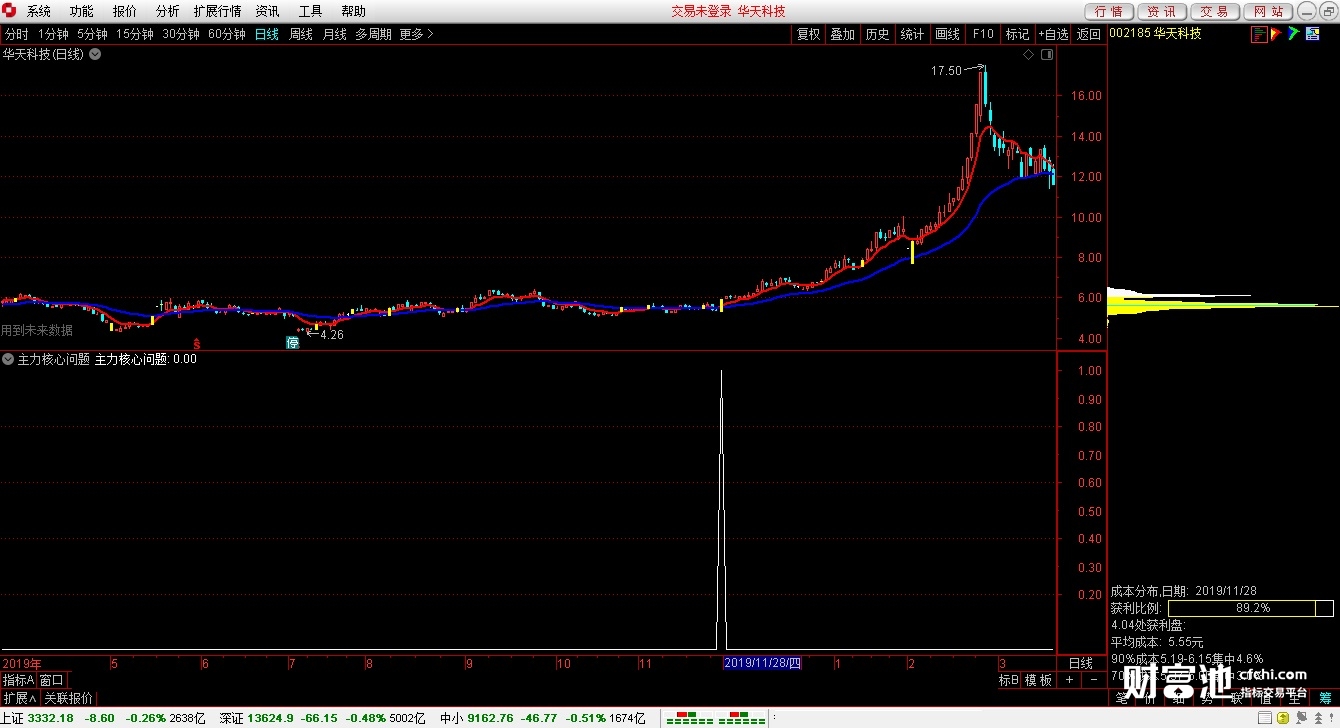Switch to 60分钟 period
This screenshot has width=1340, height=728.
pos(227,34)
